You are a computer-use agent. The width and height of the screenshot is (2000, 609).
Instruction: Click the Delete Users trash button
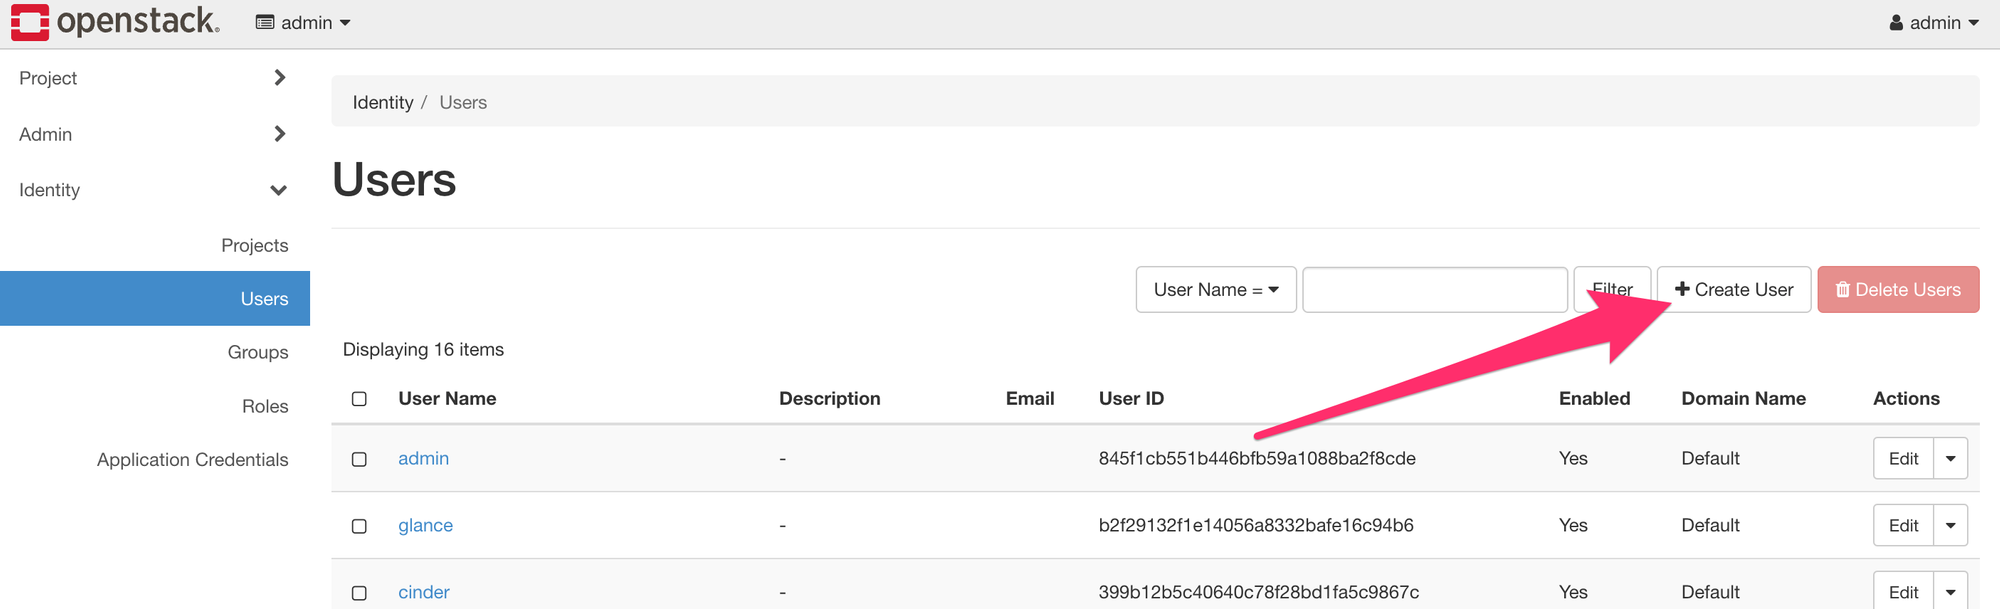pos(1898,289)
